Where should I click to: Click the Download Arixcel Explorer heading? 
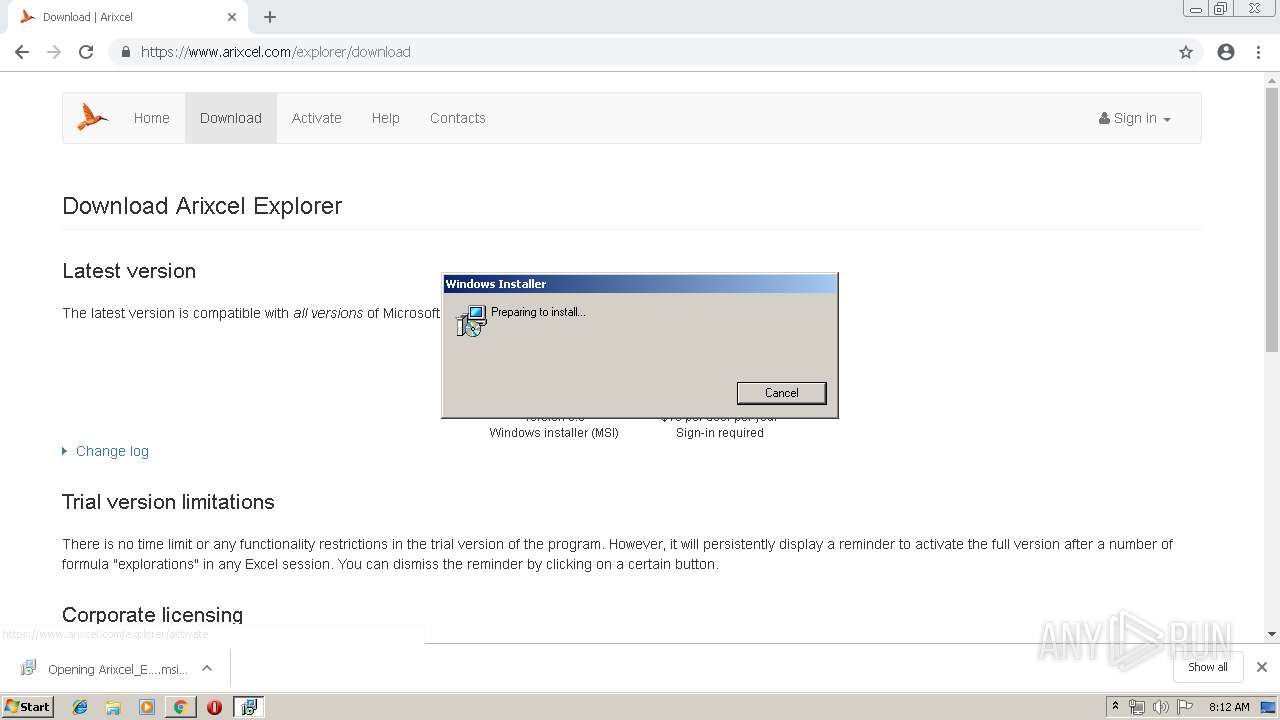pos(202,206)
